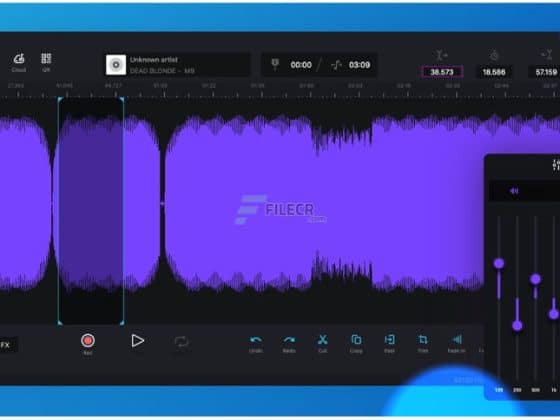Viewport: 560px width, 420px height.
Task: Click the album art thumbnail for Unknown artist
Action: click(x=116, y=65)
